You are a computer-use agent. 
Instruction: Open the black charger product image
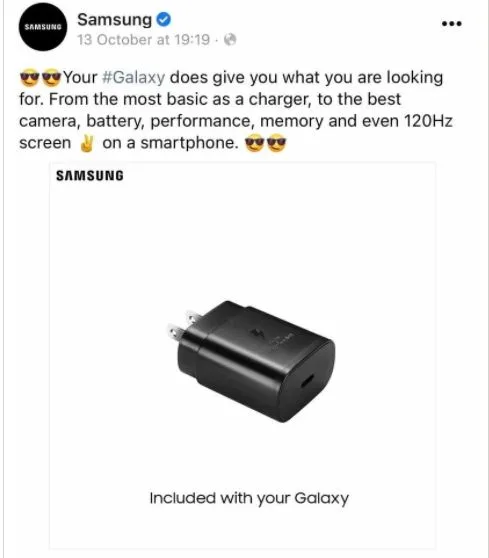coord(252,361)
